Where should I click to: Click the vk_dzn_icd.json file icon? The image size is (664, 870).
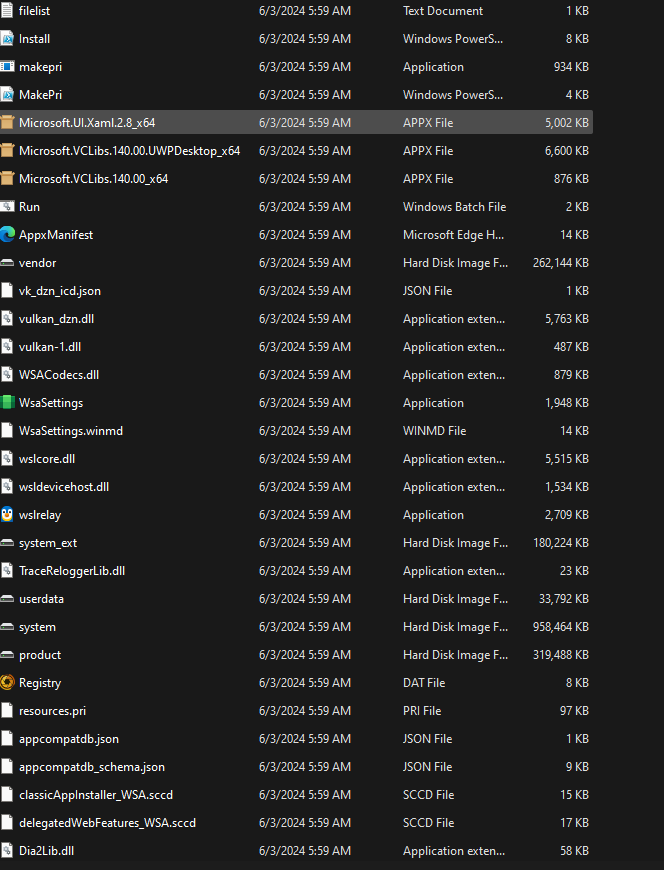coord(7,291)
